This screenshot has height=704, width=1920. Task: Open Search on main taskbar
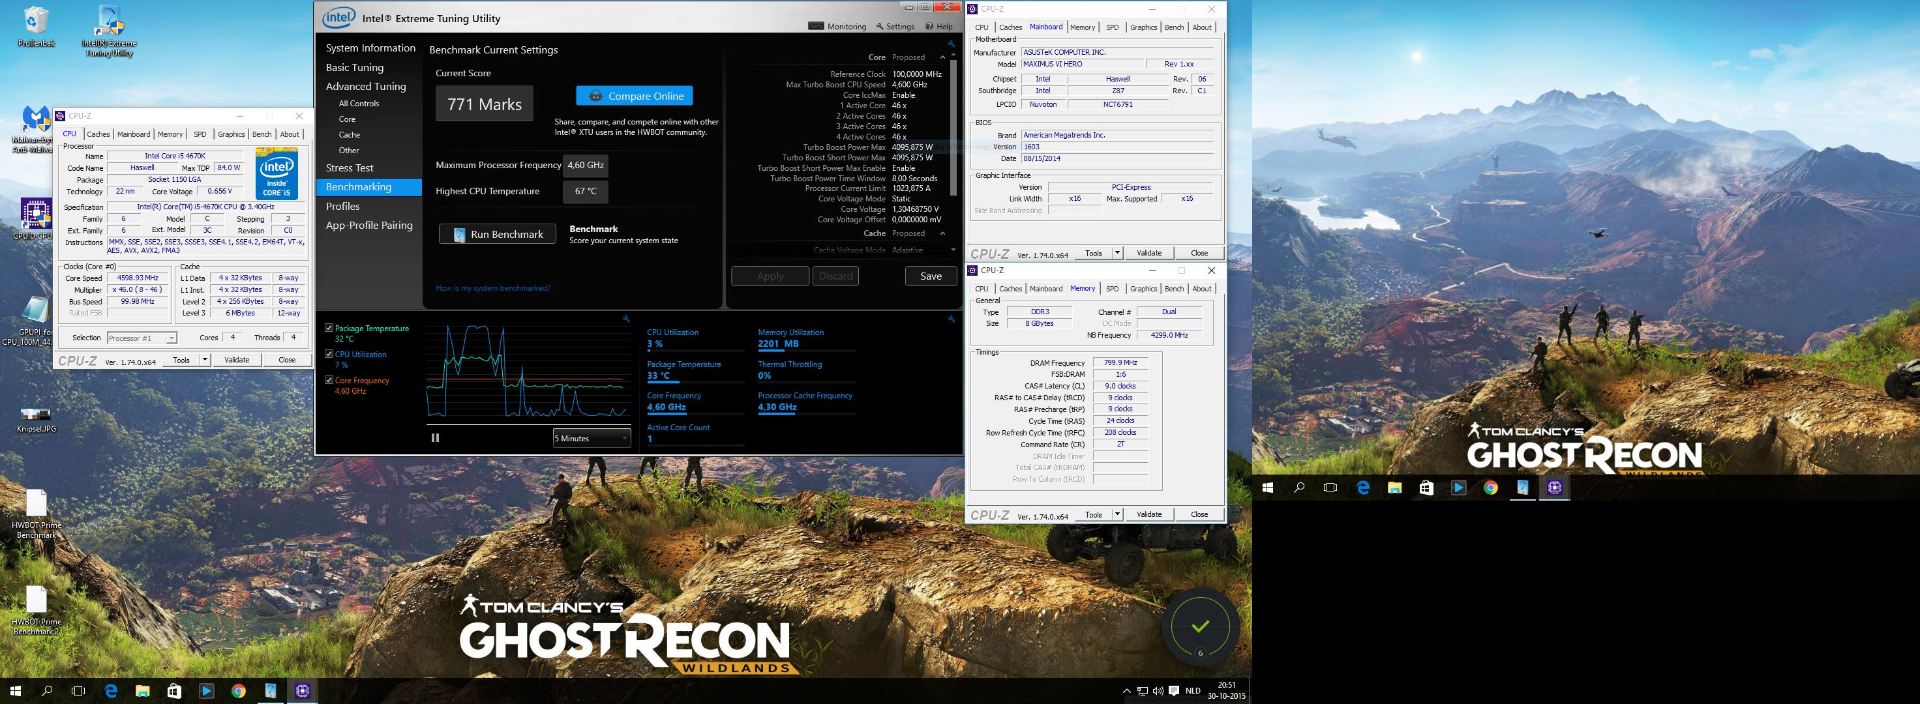pyautogui.click(x=47, y=691)
